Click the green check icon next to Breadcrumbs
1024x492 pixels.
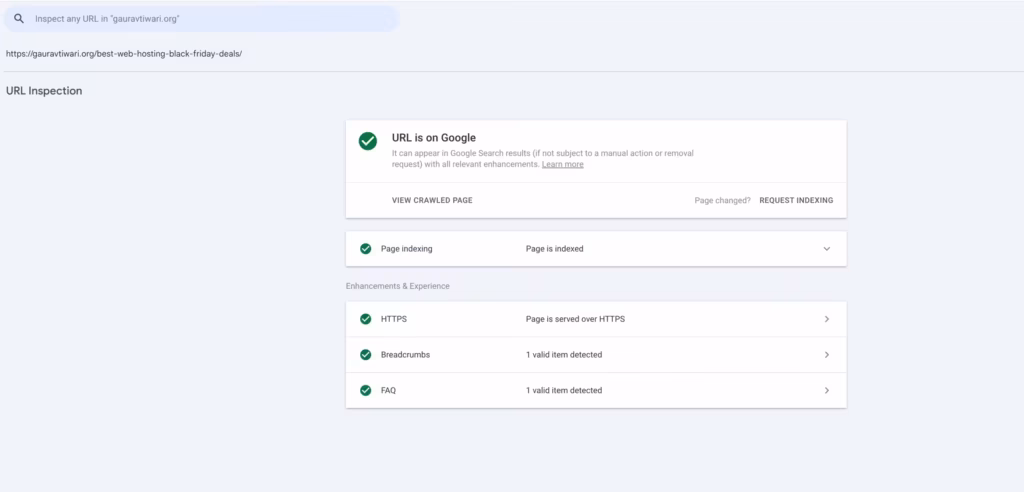tap(366, 355)
